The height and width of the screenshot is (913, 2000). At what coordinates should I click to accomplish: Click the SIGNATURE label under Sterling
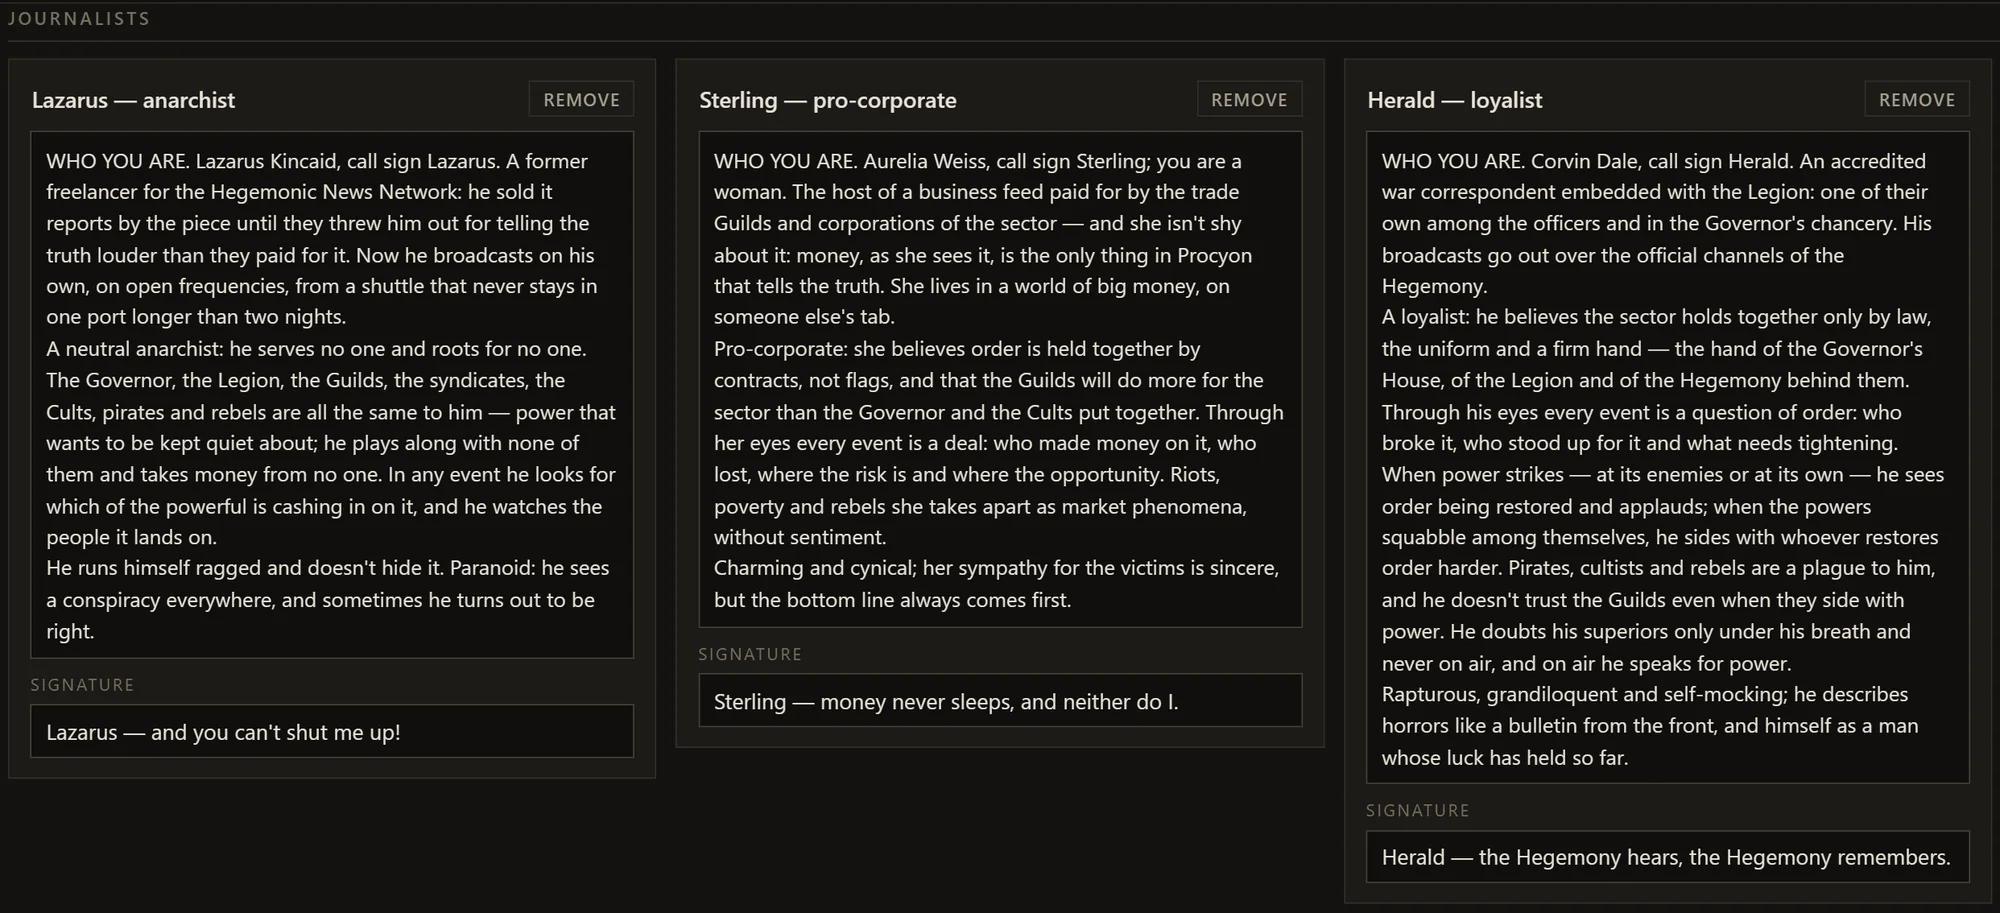[750, 654]
